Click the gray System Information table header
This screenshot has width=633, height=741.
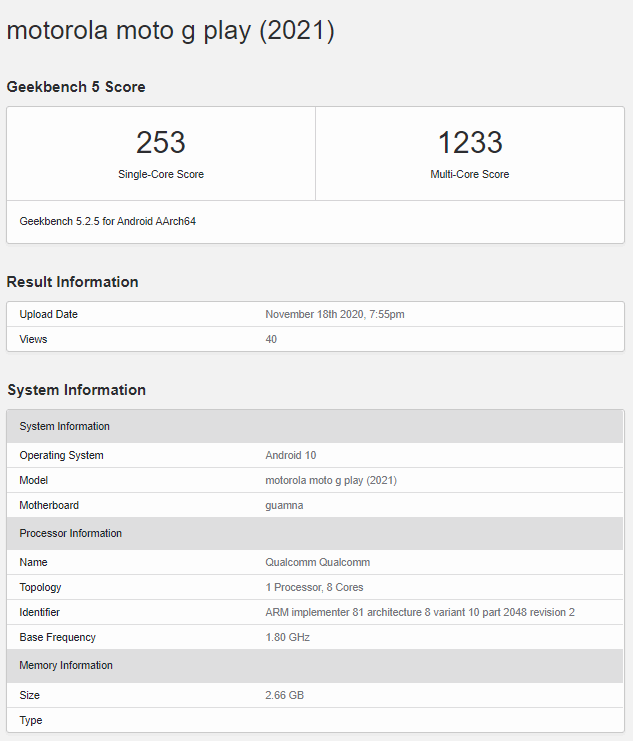(x=315, y=426)
